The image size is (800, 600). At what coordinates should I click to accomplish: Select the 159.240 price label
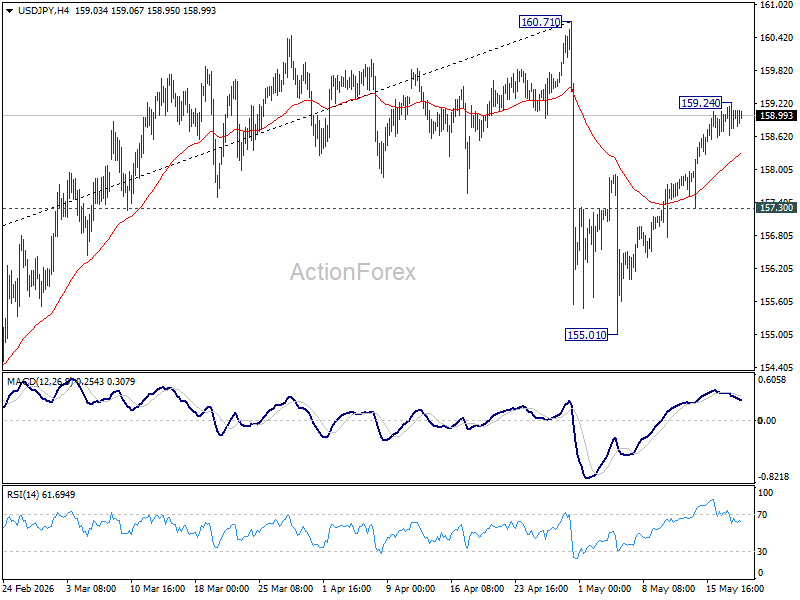[701, 103]
